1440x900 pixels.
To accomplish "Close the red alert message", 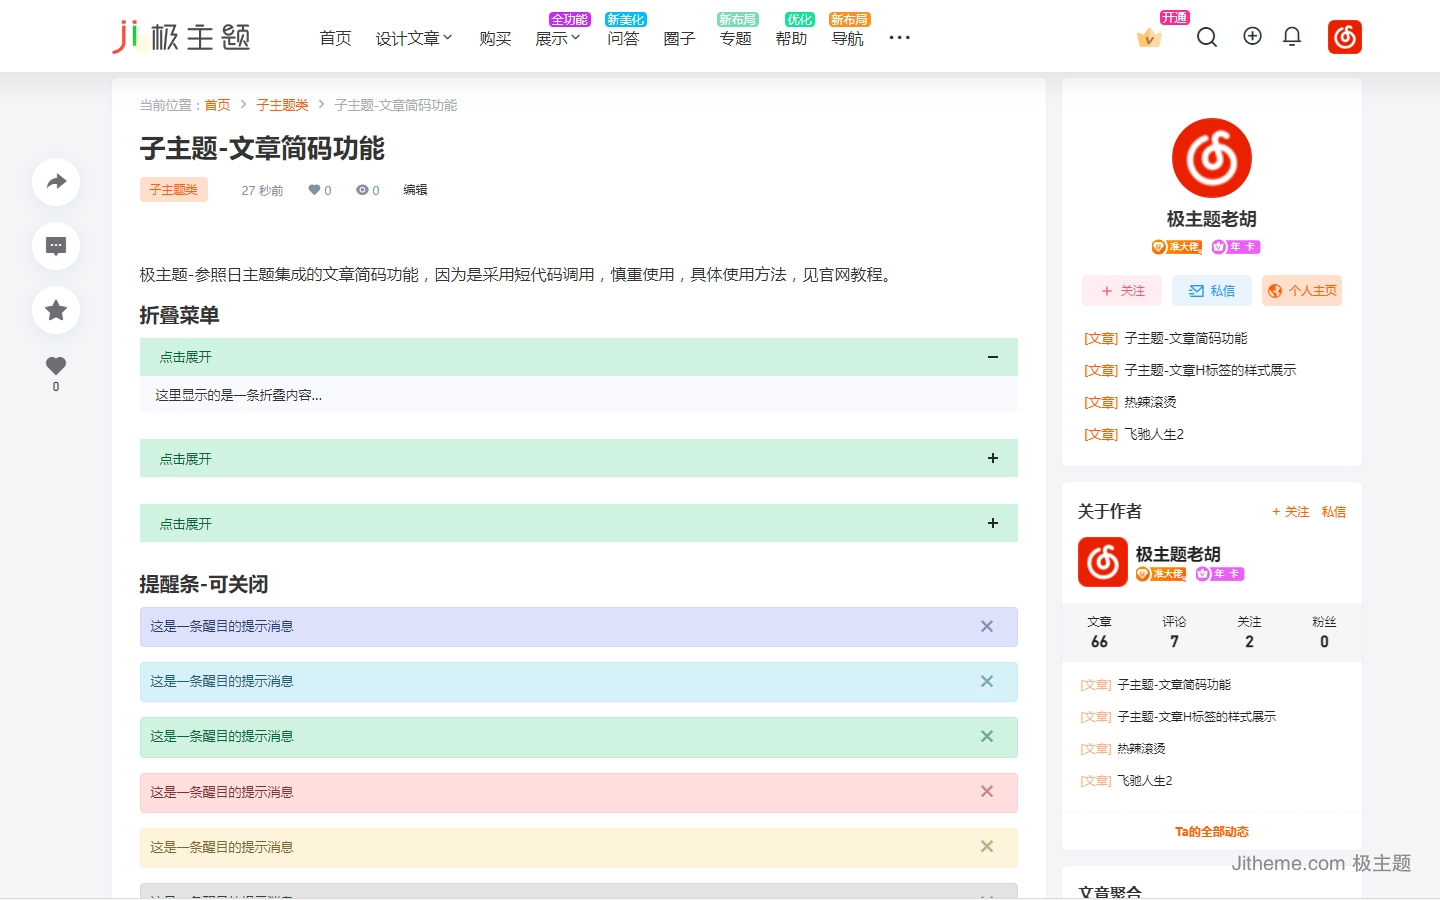I will tap(987, 791).
